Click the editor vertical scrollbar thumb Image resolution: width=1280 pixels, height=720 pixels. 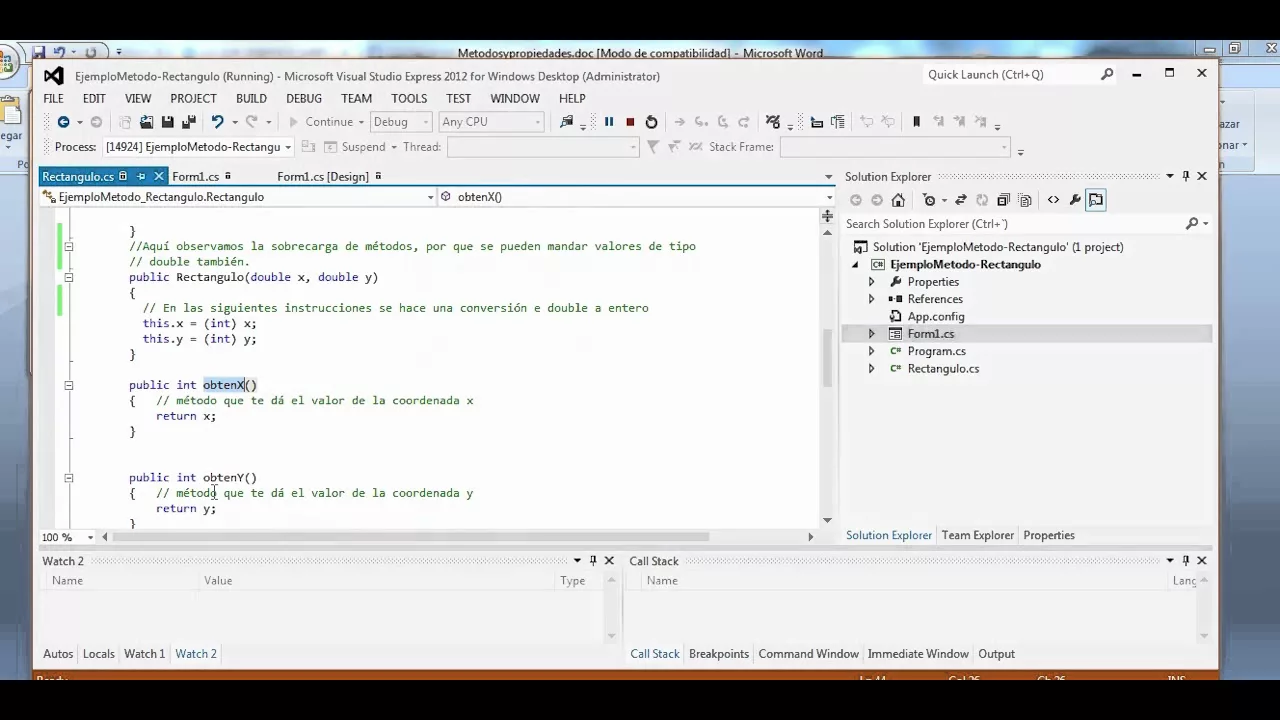827,357
